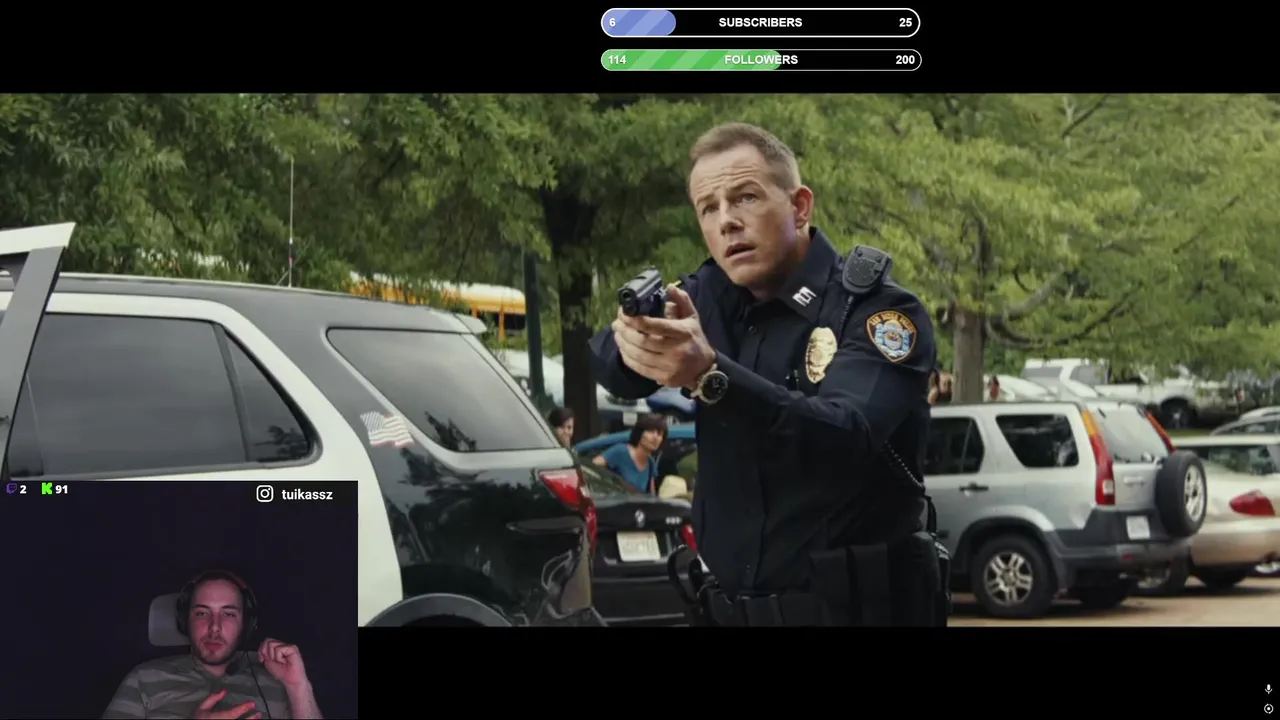Image resolution: width=1280 pixels, height=720 pixels.
Task: Click the circular record indicator icon
Action: point(1268,709)
